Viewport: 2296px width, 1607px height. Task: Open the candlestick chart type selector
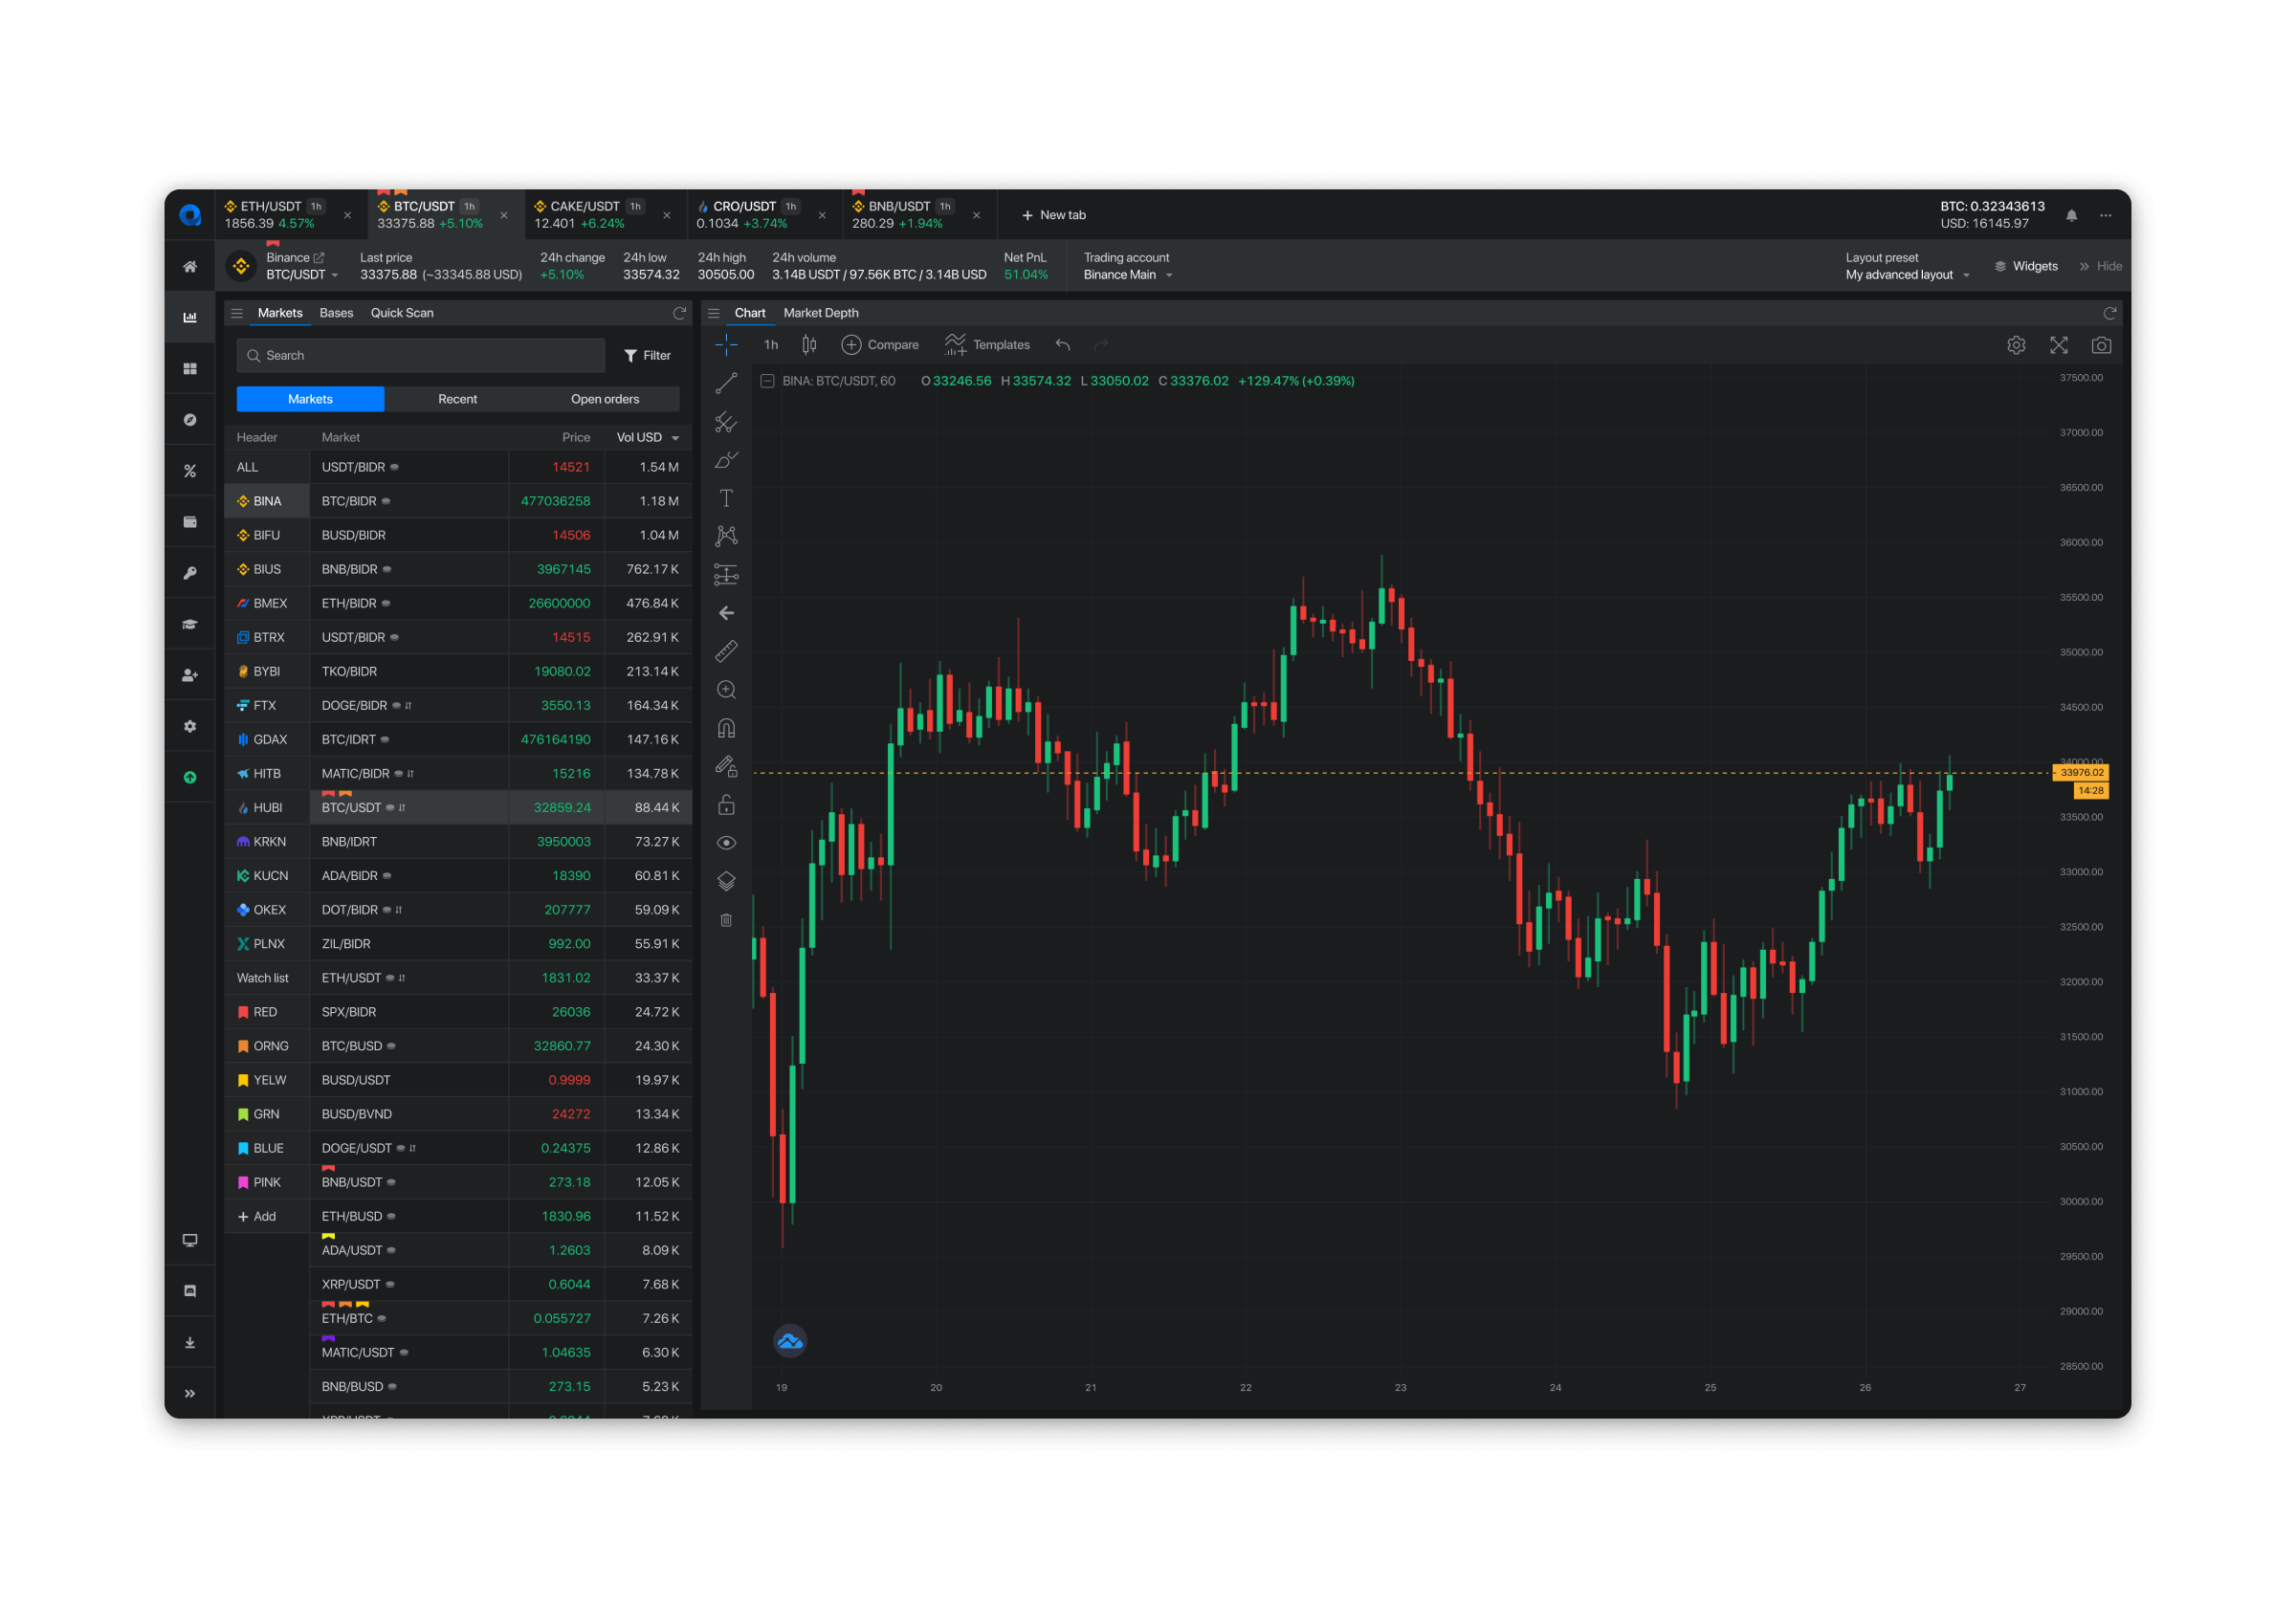coord(809,345)
